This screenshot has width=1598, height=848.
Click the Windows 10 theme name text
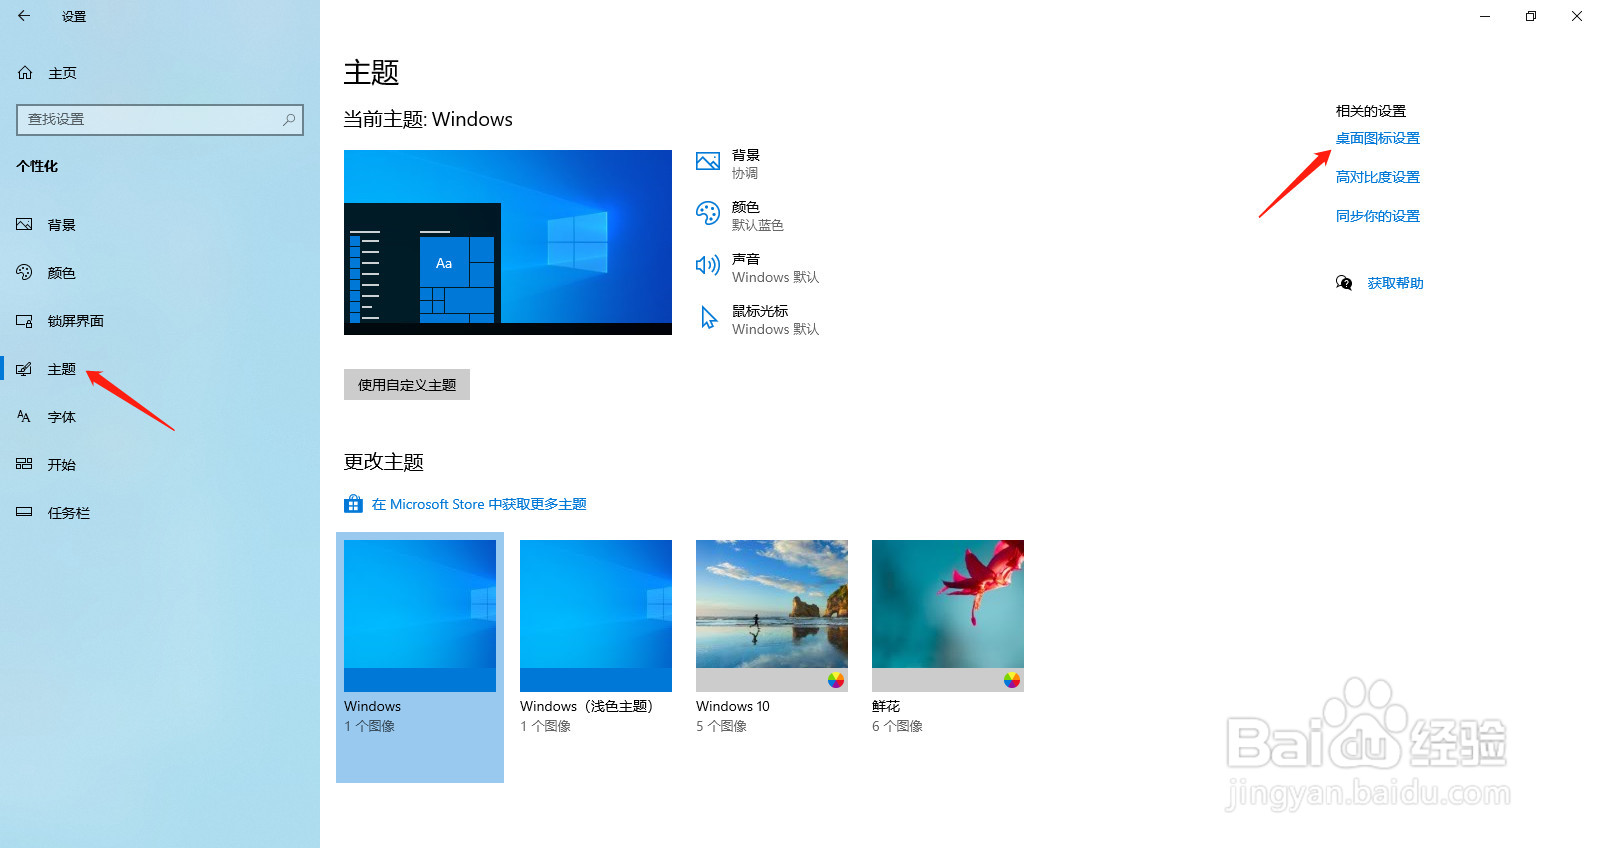pyautogui.click(x=733, y=706)
